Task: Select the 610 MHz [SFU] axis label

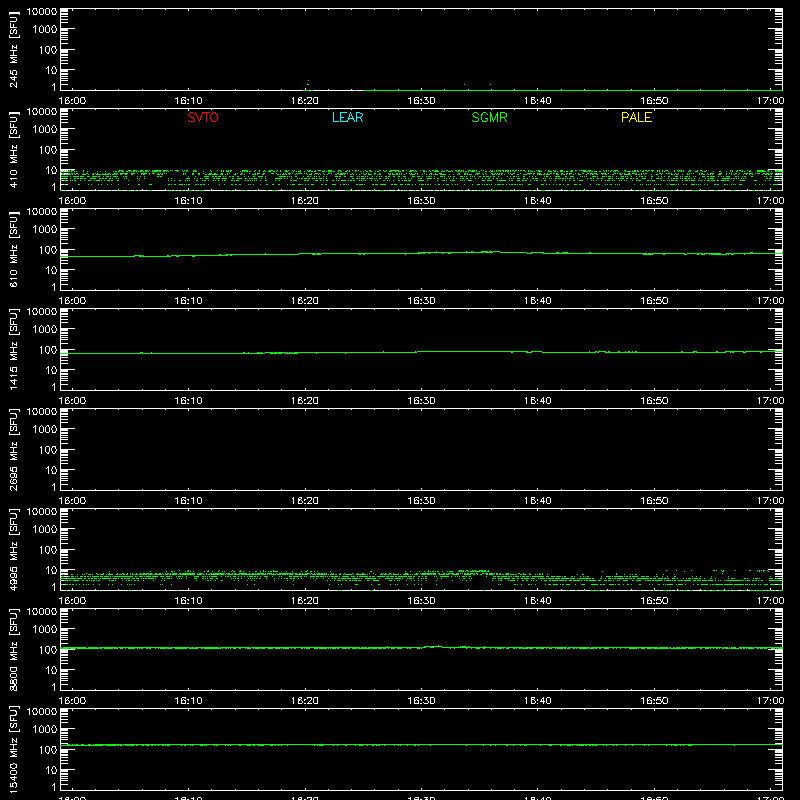Action: pos(13,250)
